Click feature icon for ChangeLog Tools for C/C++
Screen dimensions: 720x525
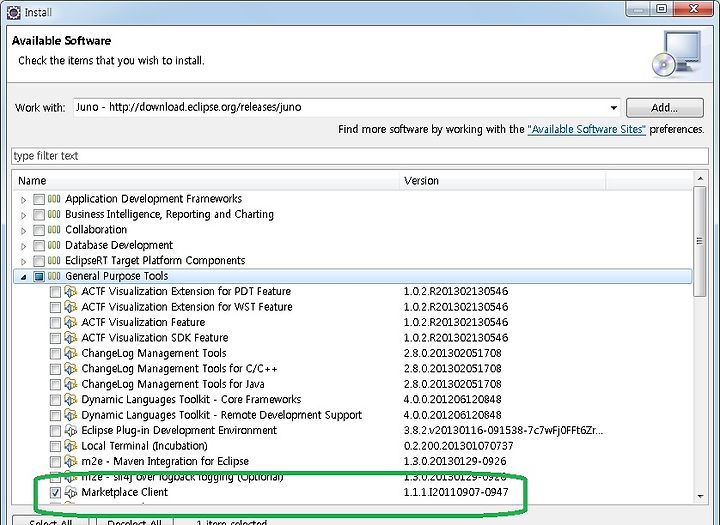[x=70, y=369]
